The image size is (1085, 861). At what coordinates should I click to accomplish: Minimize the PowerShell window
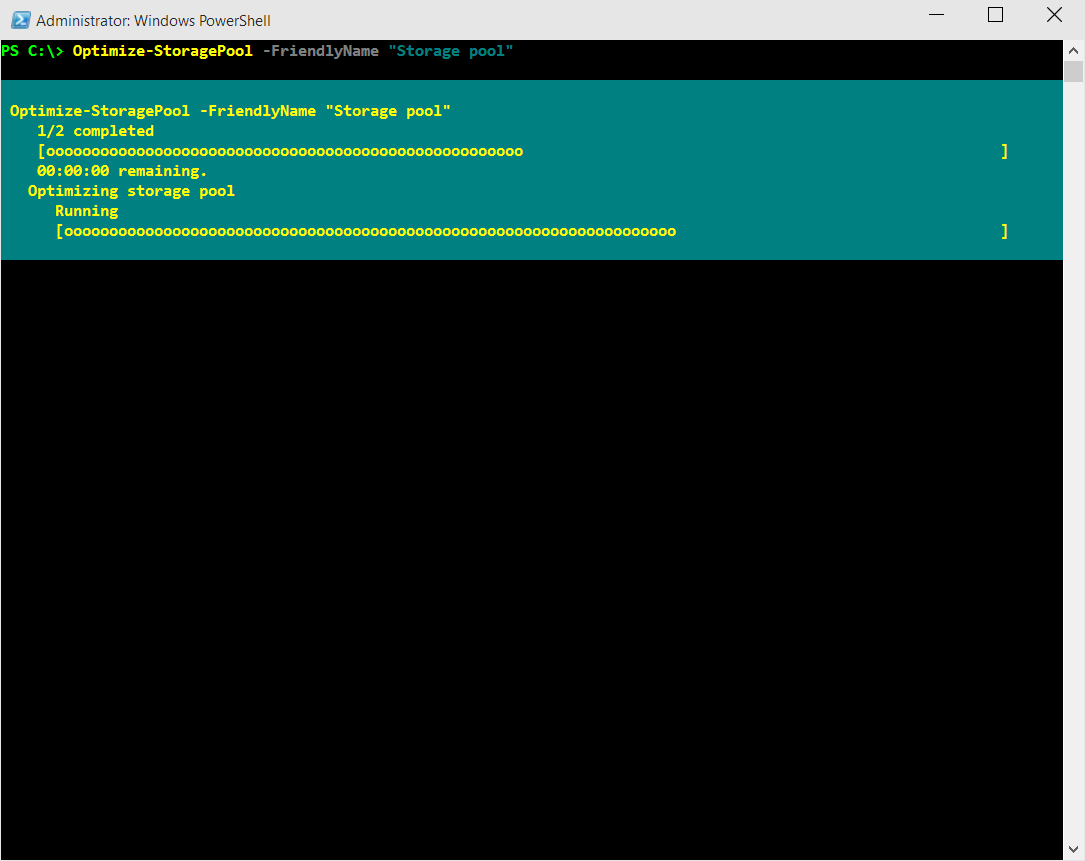[x=936, y=15]
